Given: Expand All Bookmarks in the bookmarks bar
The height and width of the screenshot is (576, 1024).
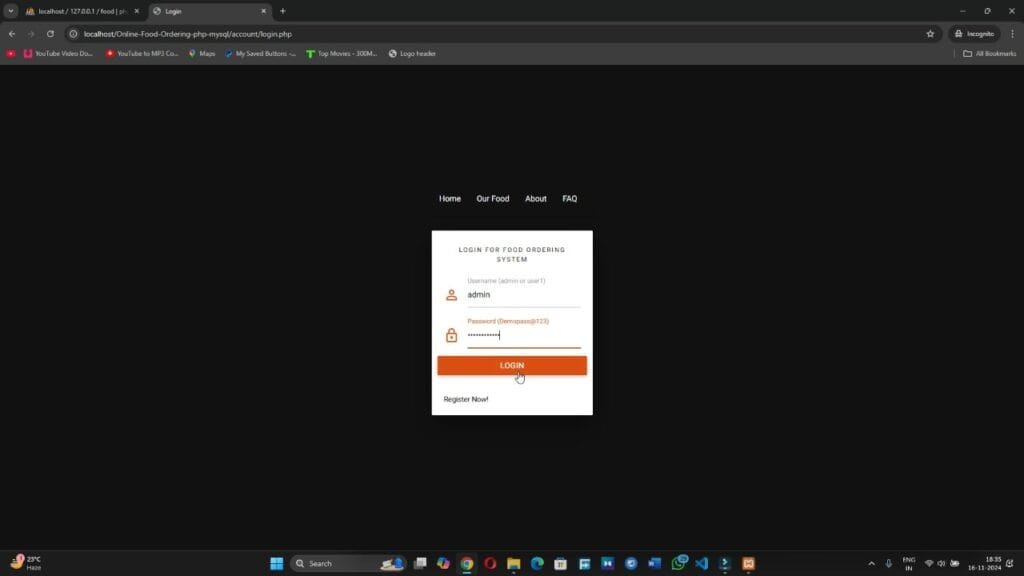Looking at the screenshot, I should coord(983,53).
